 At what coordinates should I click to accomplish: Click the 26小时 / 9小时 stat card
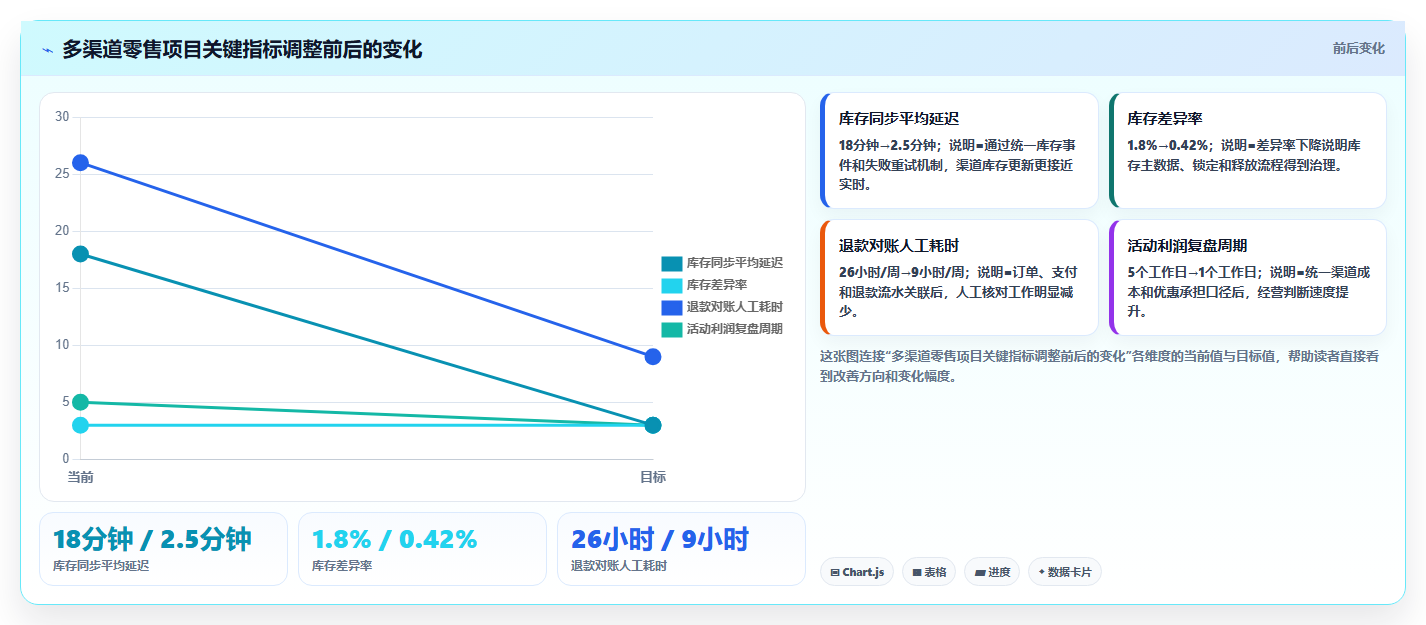681,549
